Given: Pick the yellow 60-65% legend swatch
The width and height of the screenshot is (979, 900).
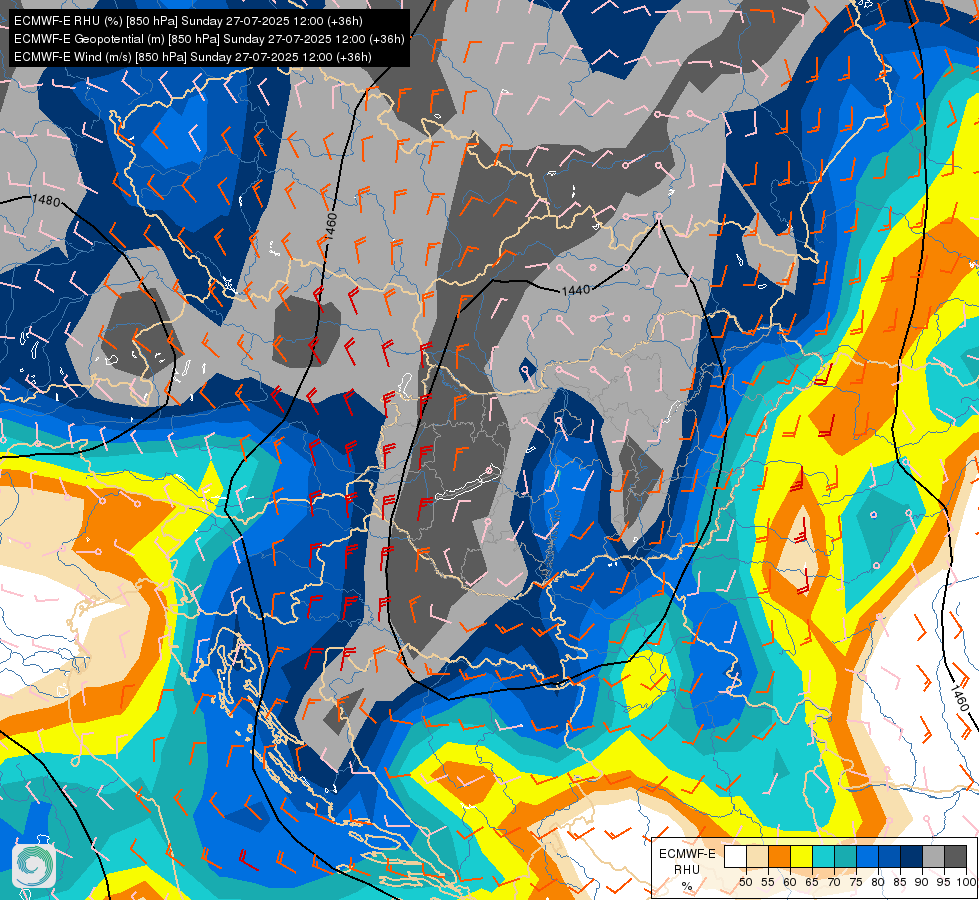Looking at the screenshot, I should (801, 856).
